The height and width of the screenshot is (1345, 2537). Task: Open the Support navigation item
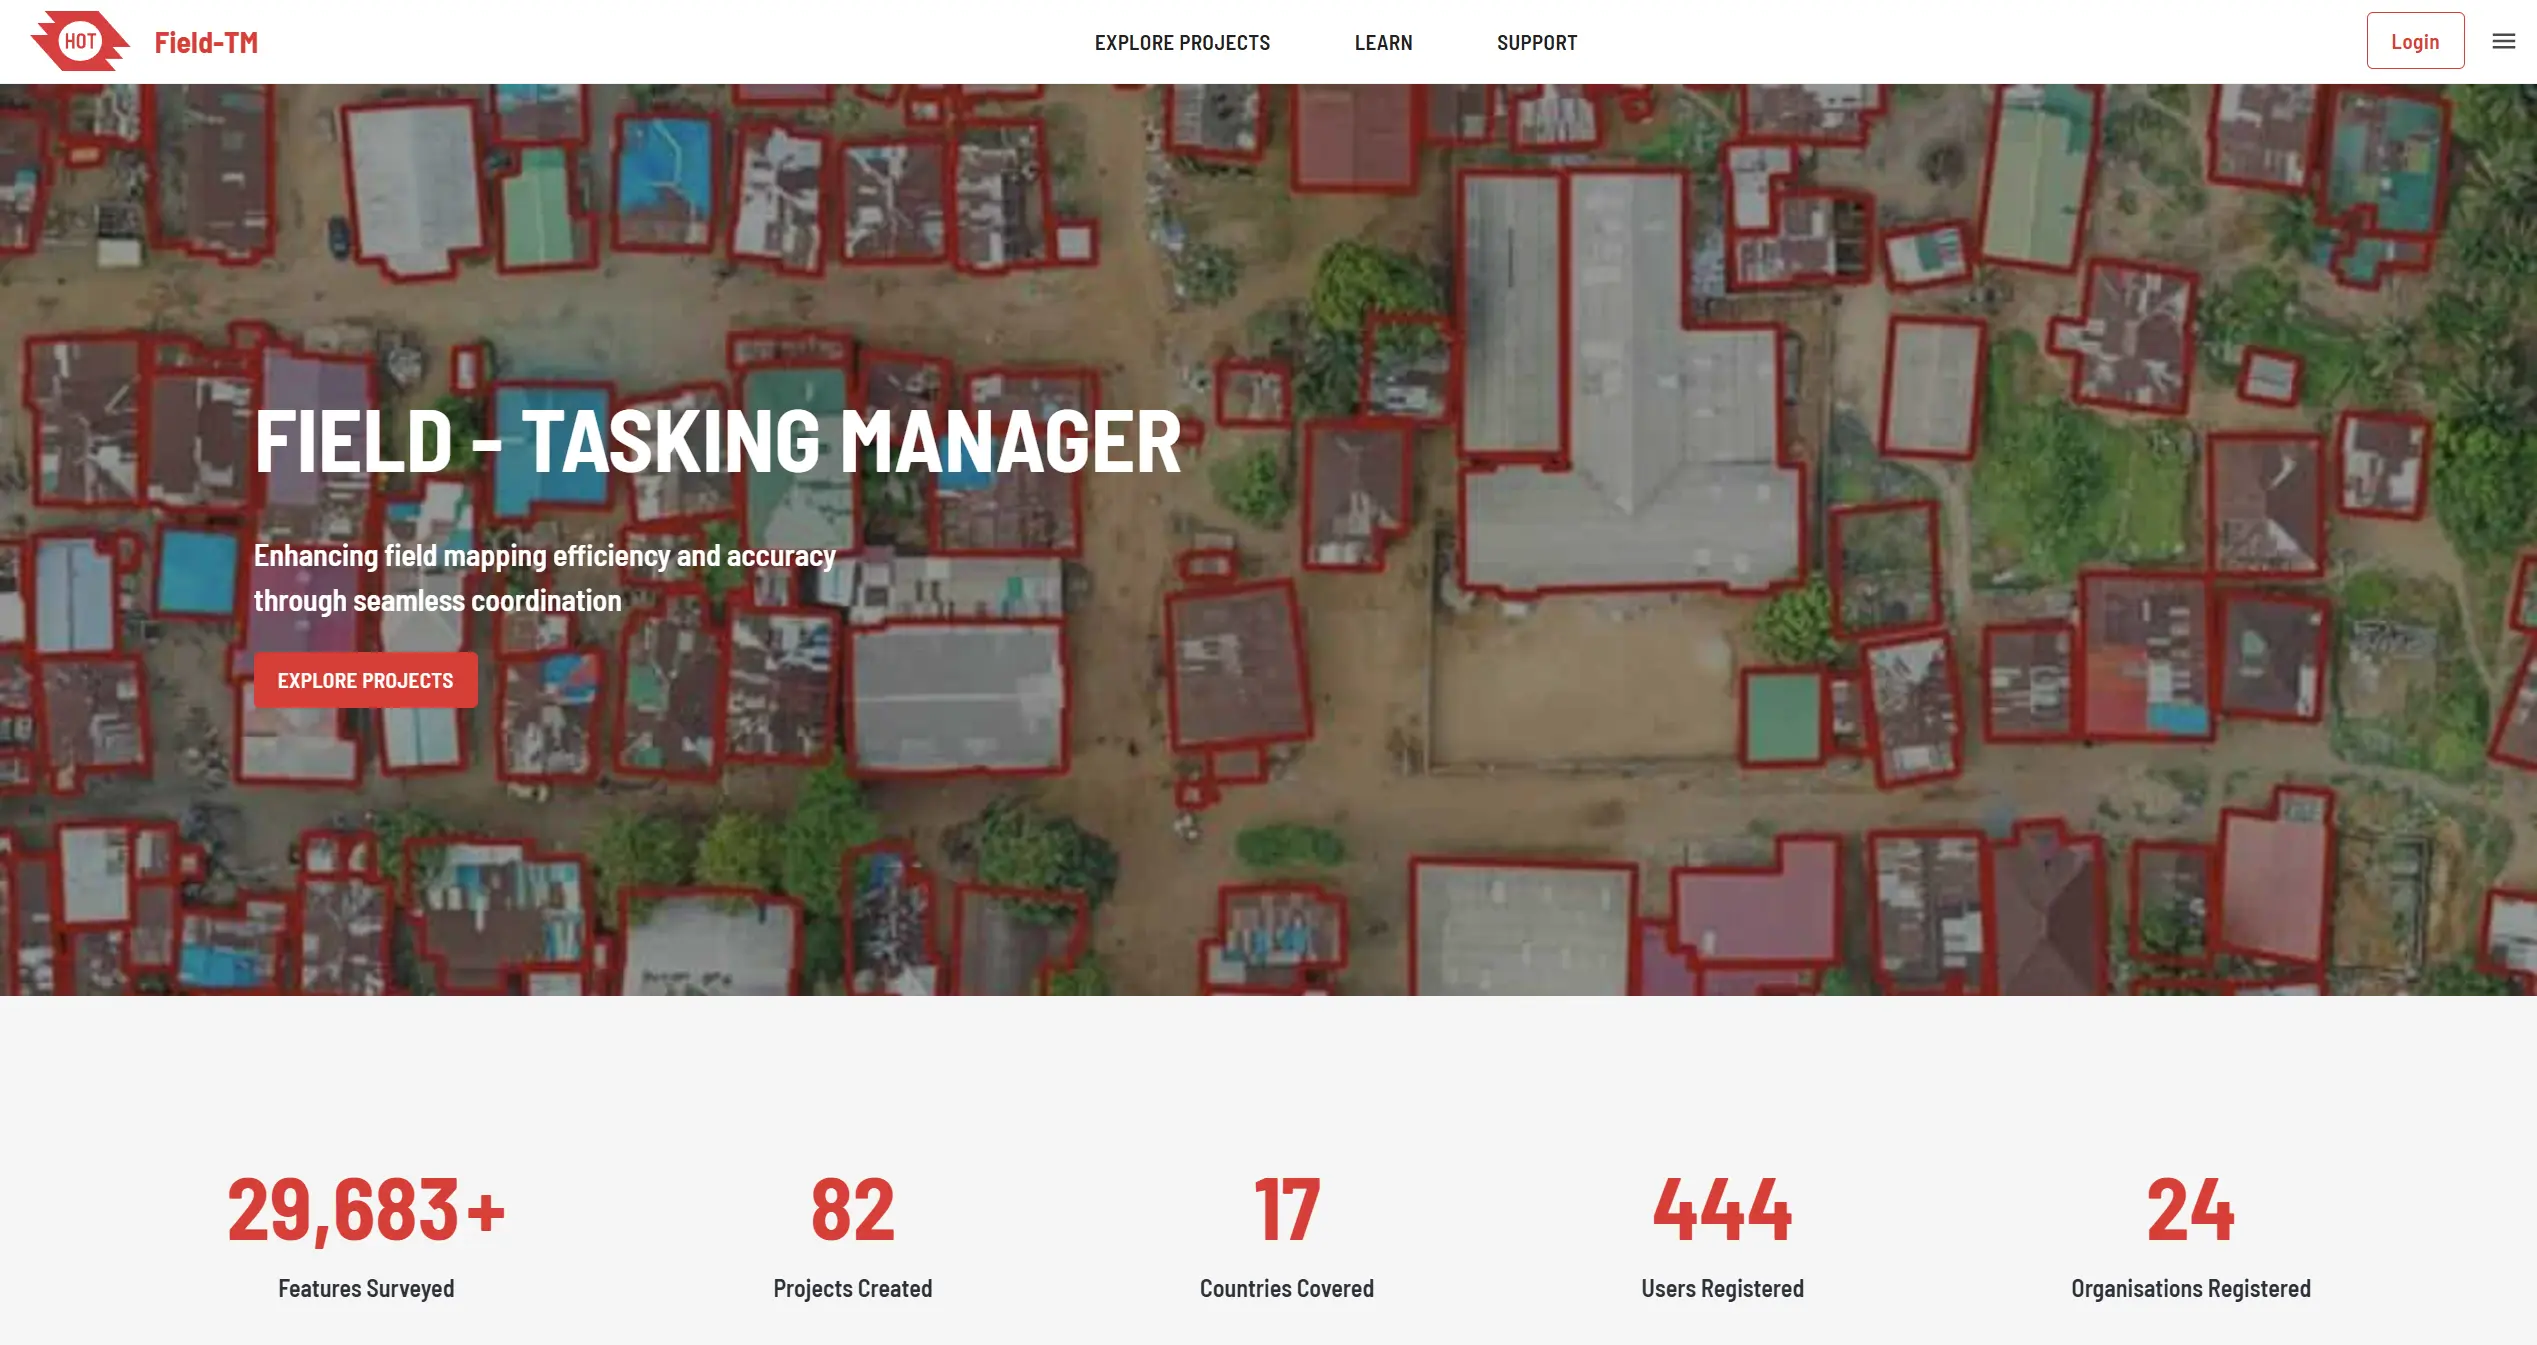(x=1536, y=42)
